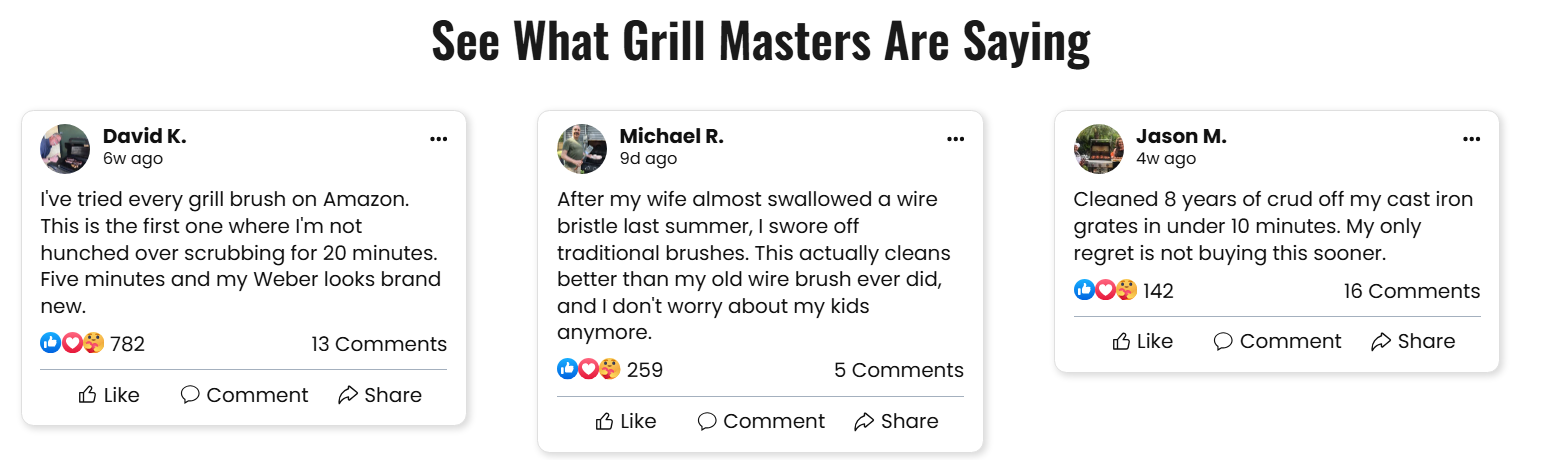Open Jason M.'s profile avatar
Screen dimensions: 1559x460
pos(1099,149)
